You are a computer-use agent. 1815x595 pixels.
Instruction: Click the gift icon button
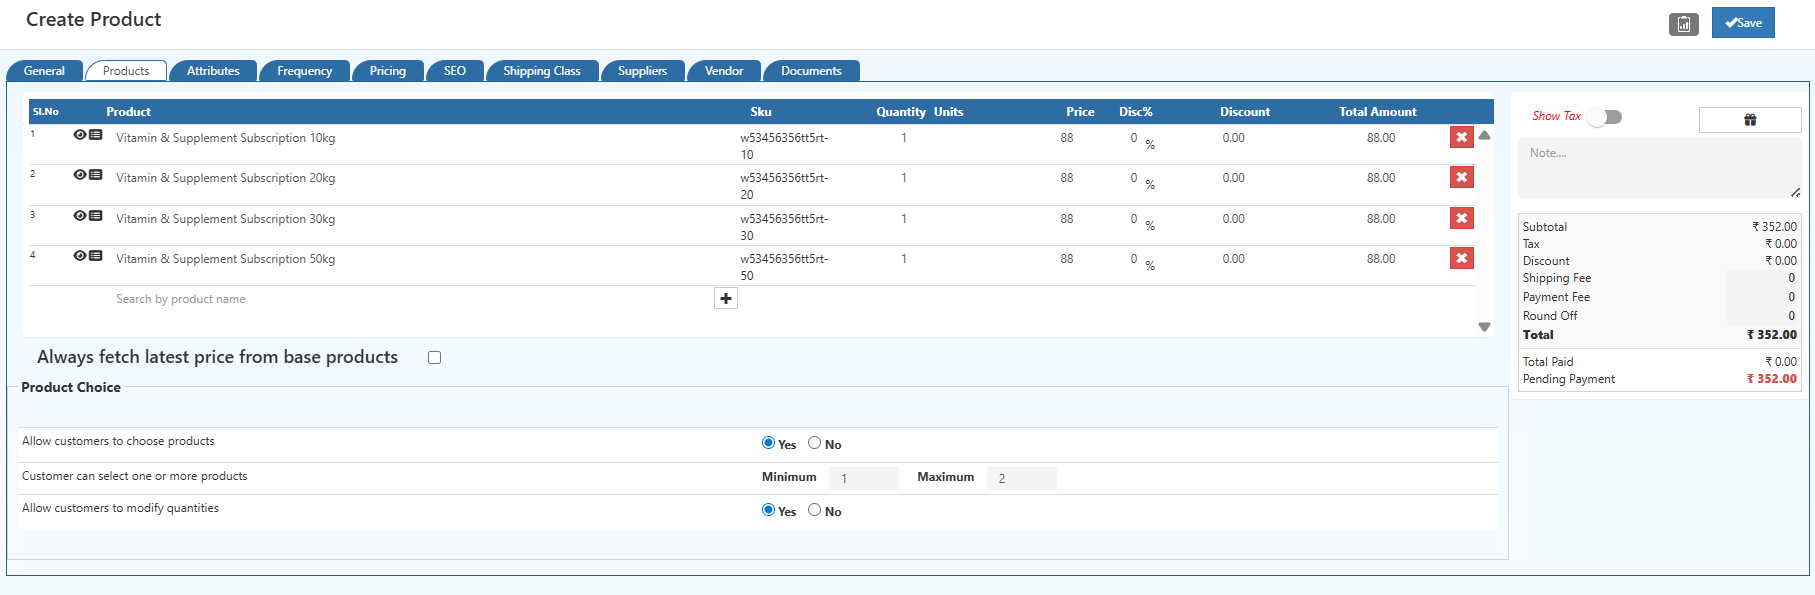pyautogui.click(x=1750, y=120)
